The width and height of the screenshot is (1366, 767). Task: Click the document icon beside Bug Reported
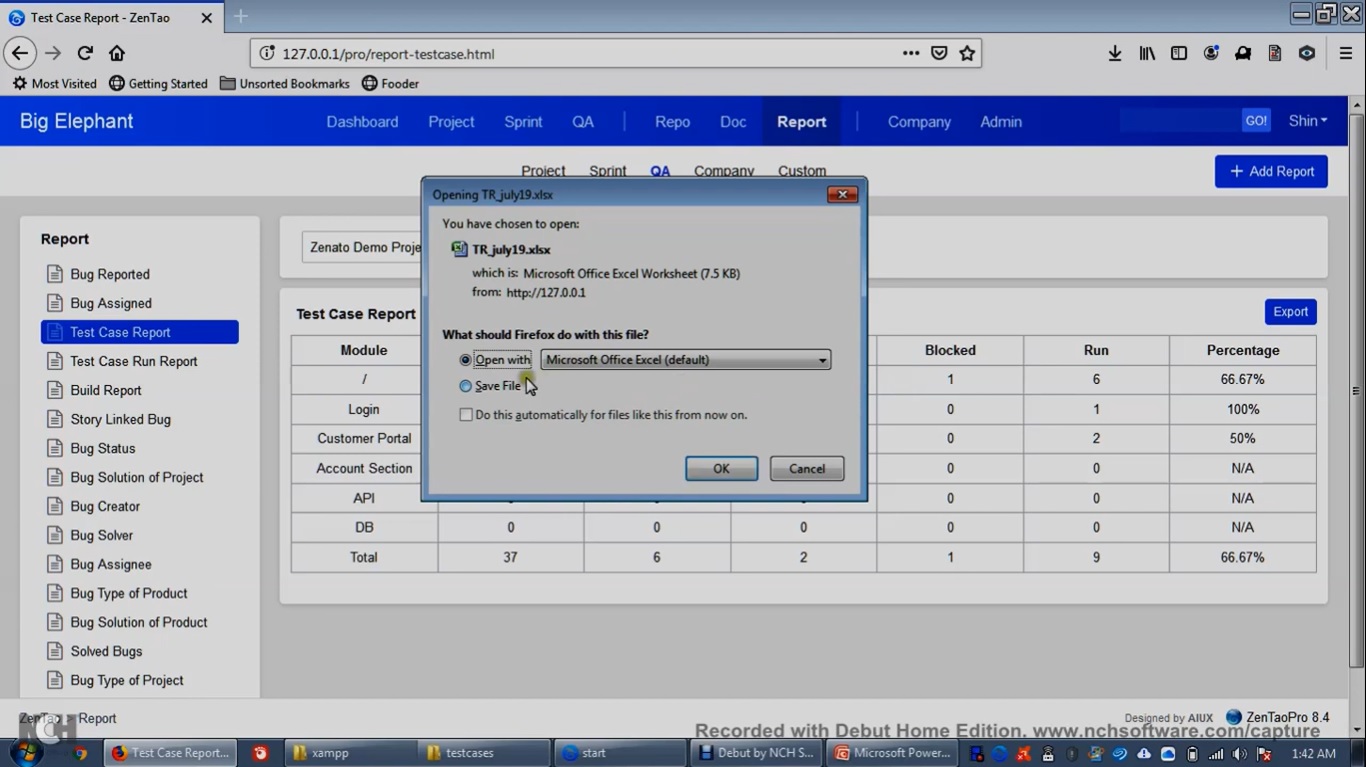coord(54,274)
